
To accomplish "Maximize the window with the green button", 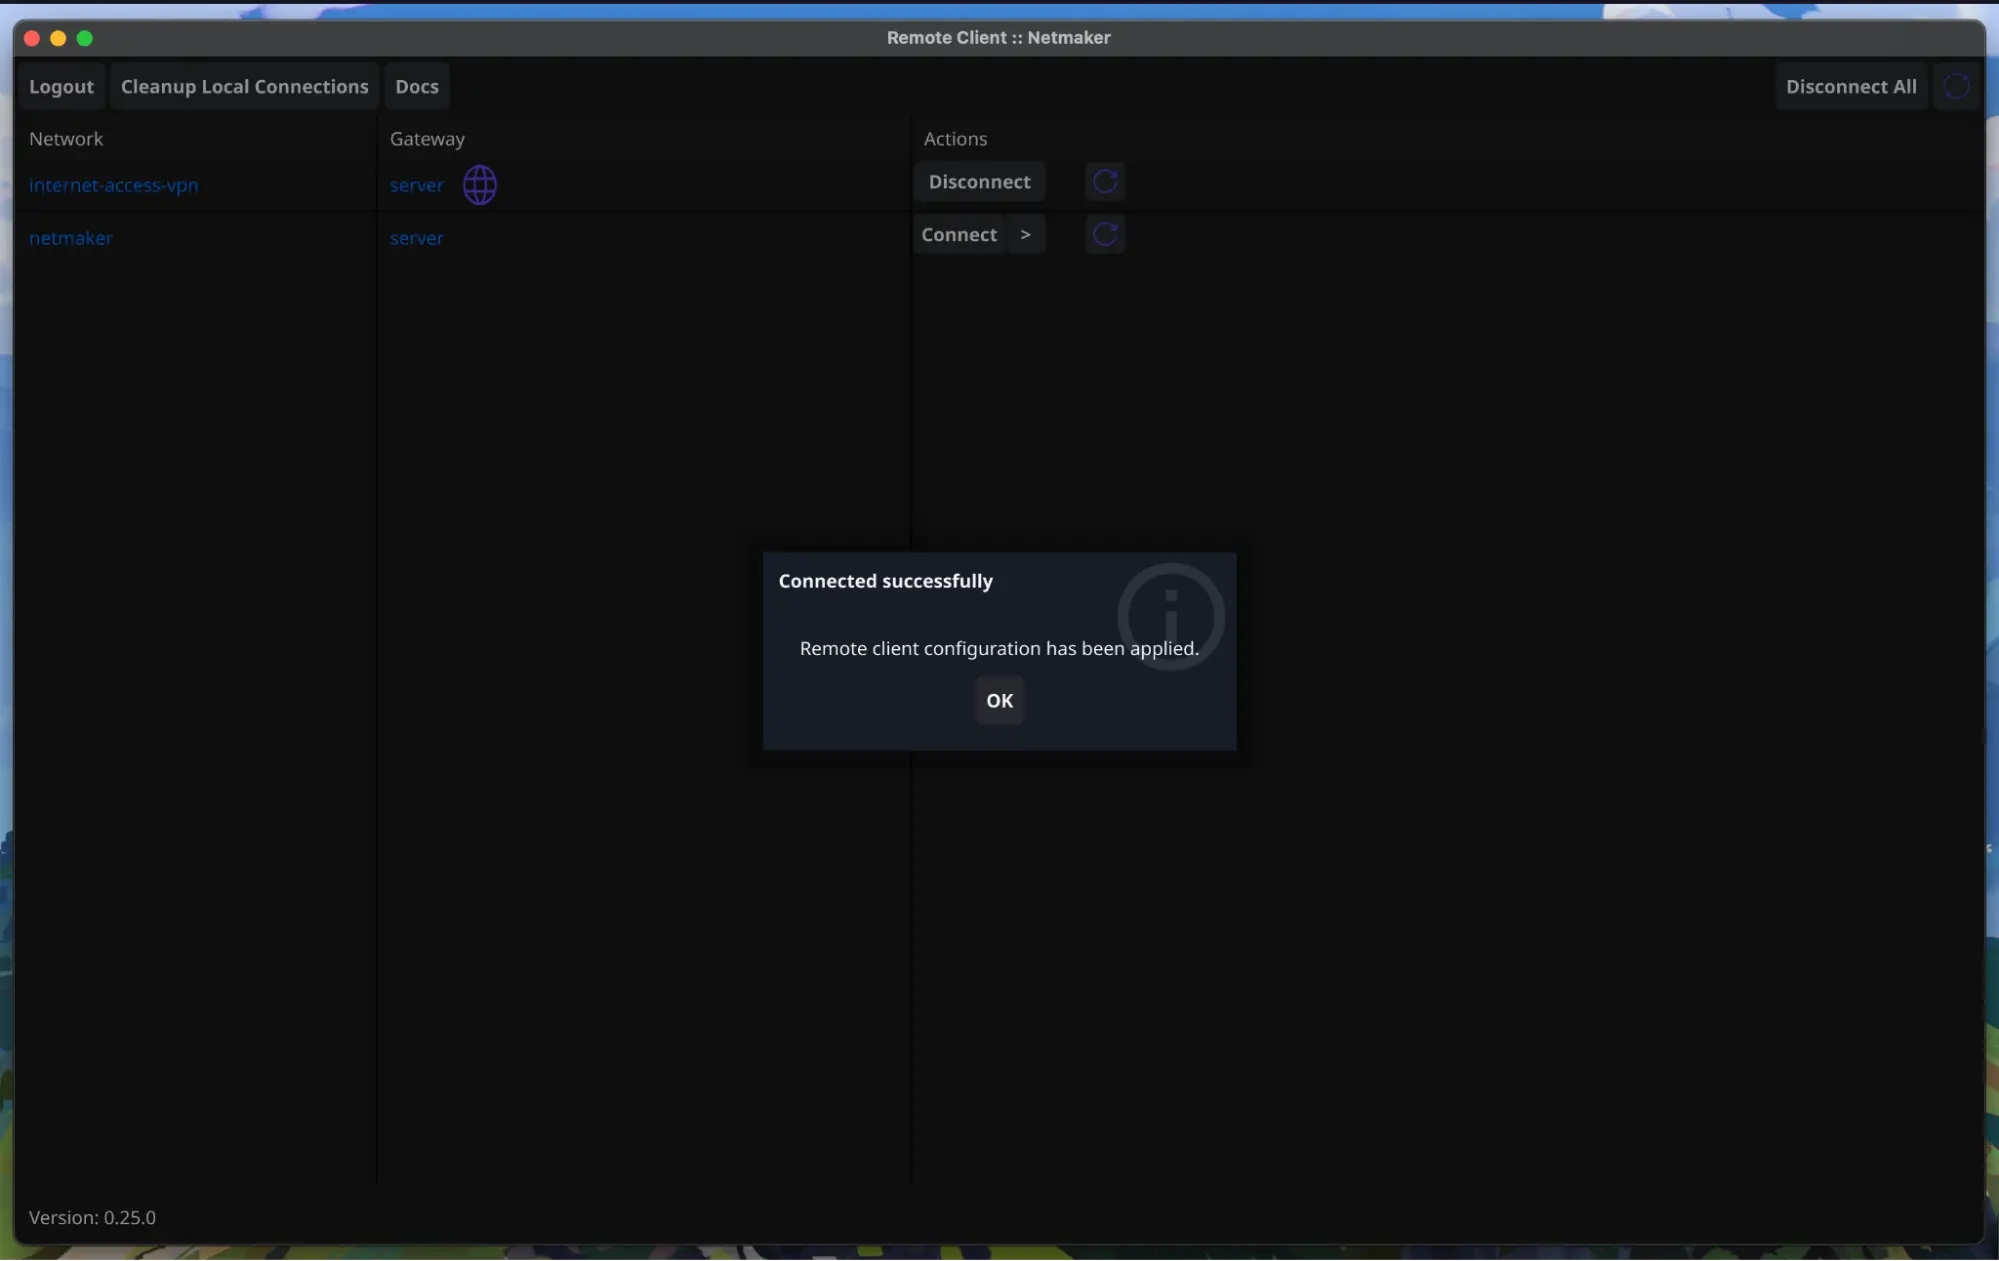I will (x=85, y=38).
